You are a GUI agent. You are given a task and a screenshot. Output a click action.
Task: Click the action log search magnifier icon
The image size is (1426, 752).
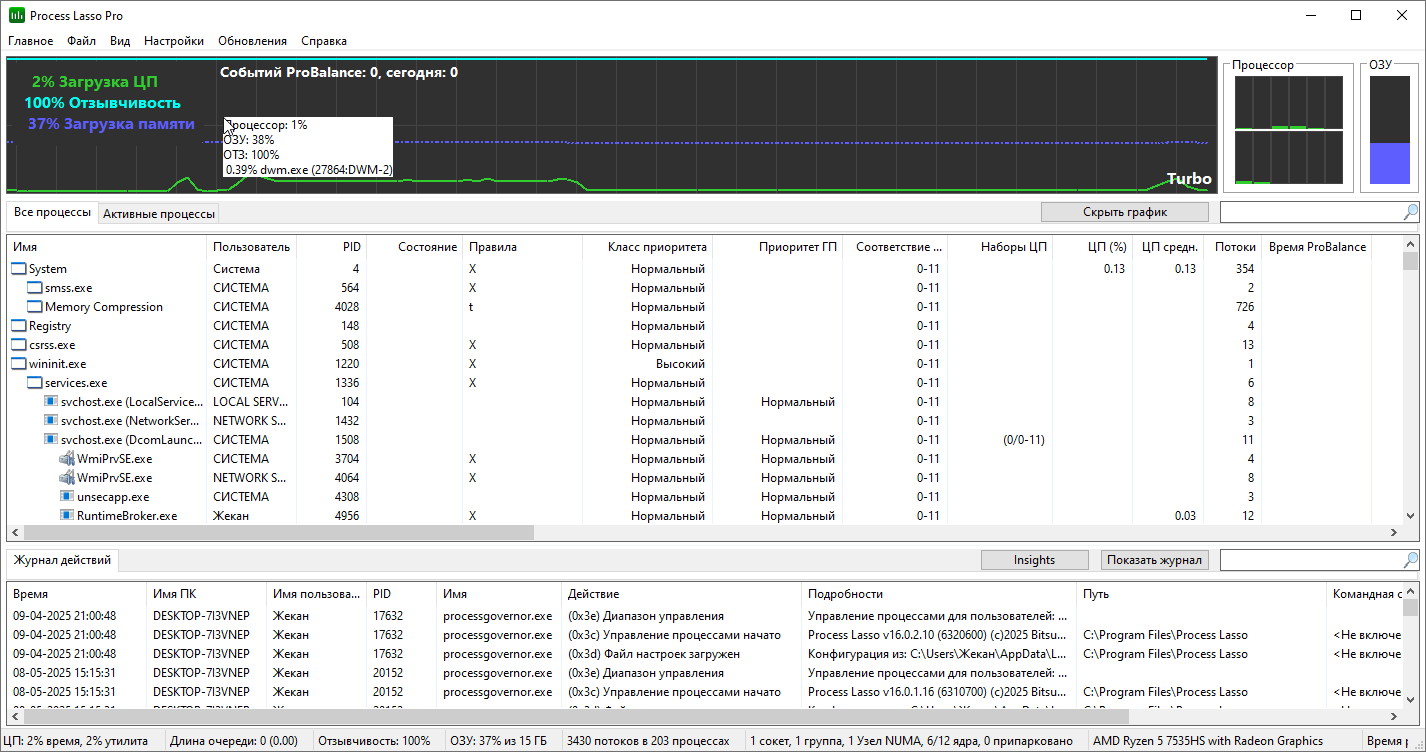[x=1410, y=560]
